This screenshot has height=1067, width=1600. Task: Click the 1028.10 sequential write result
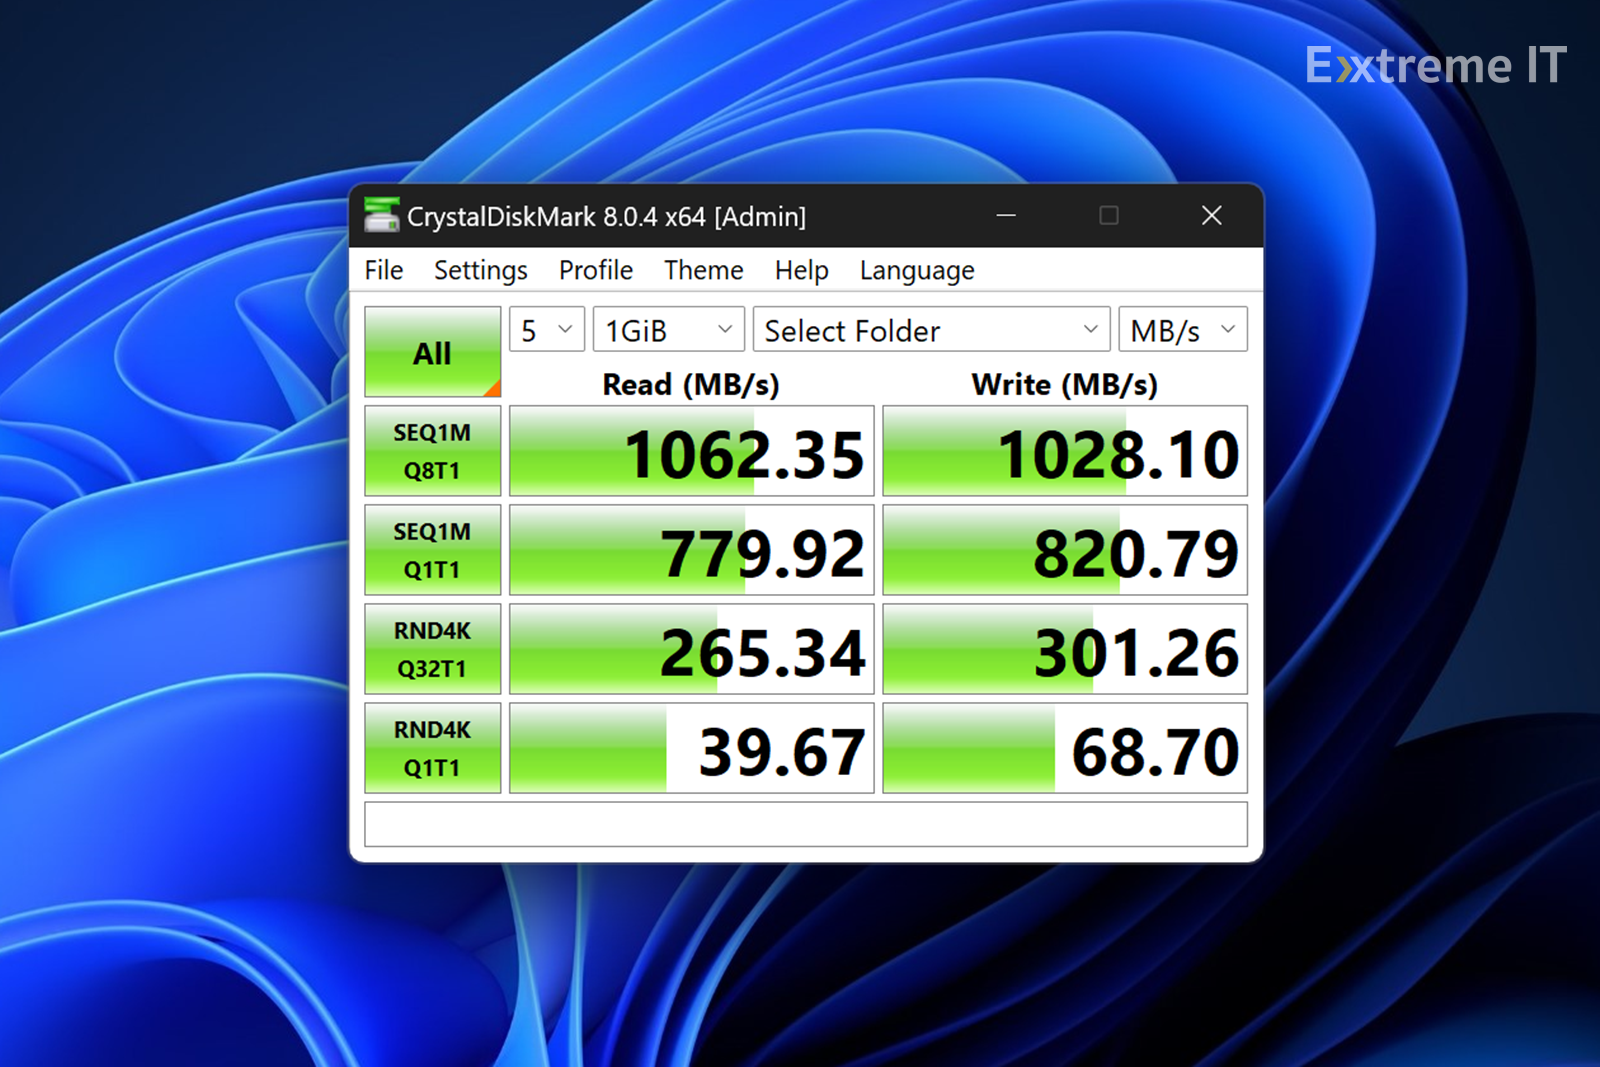[x=1065, y=451]
